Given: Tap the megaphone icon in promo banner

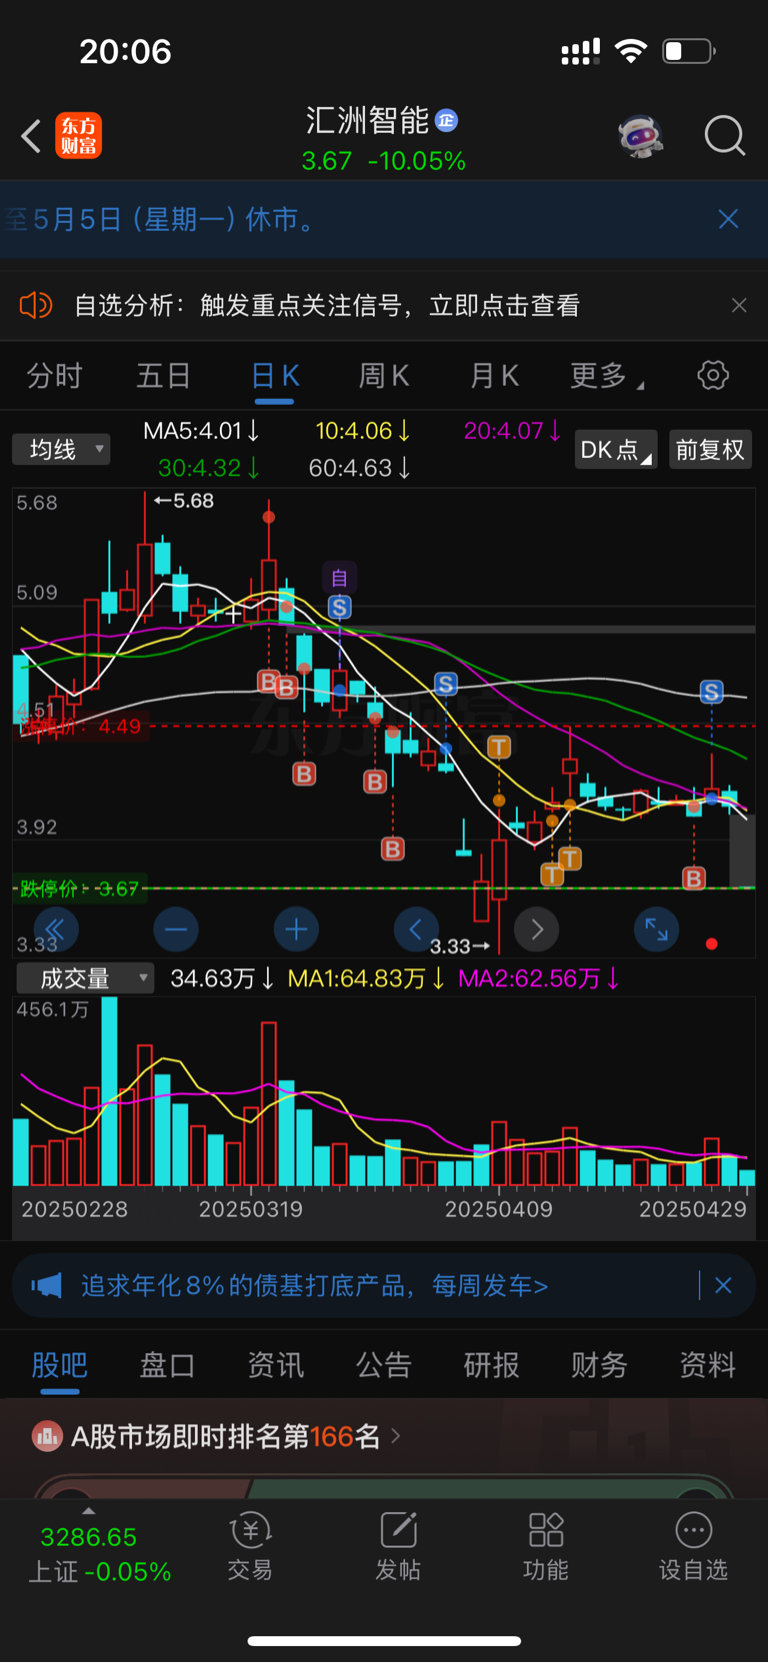Looking at the screenshot, I should click(x=47, y=1286).
